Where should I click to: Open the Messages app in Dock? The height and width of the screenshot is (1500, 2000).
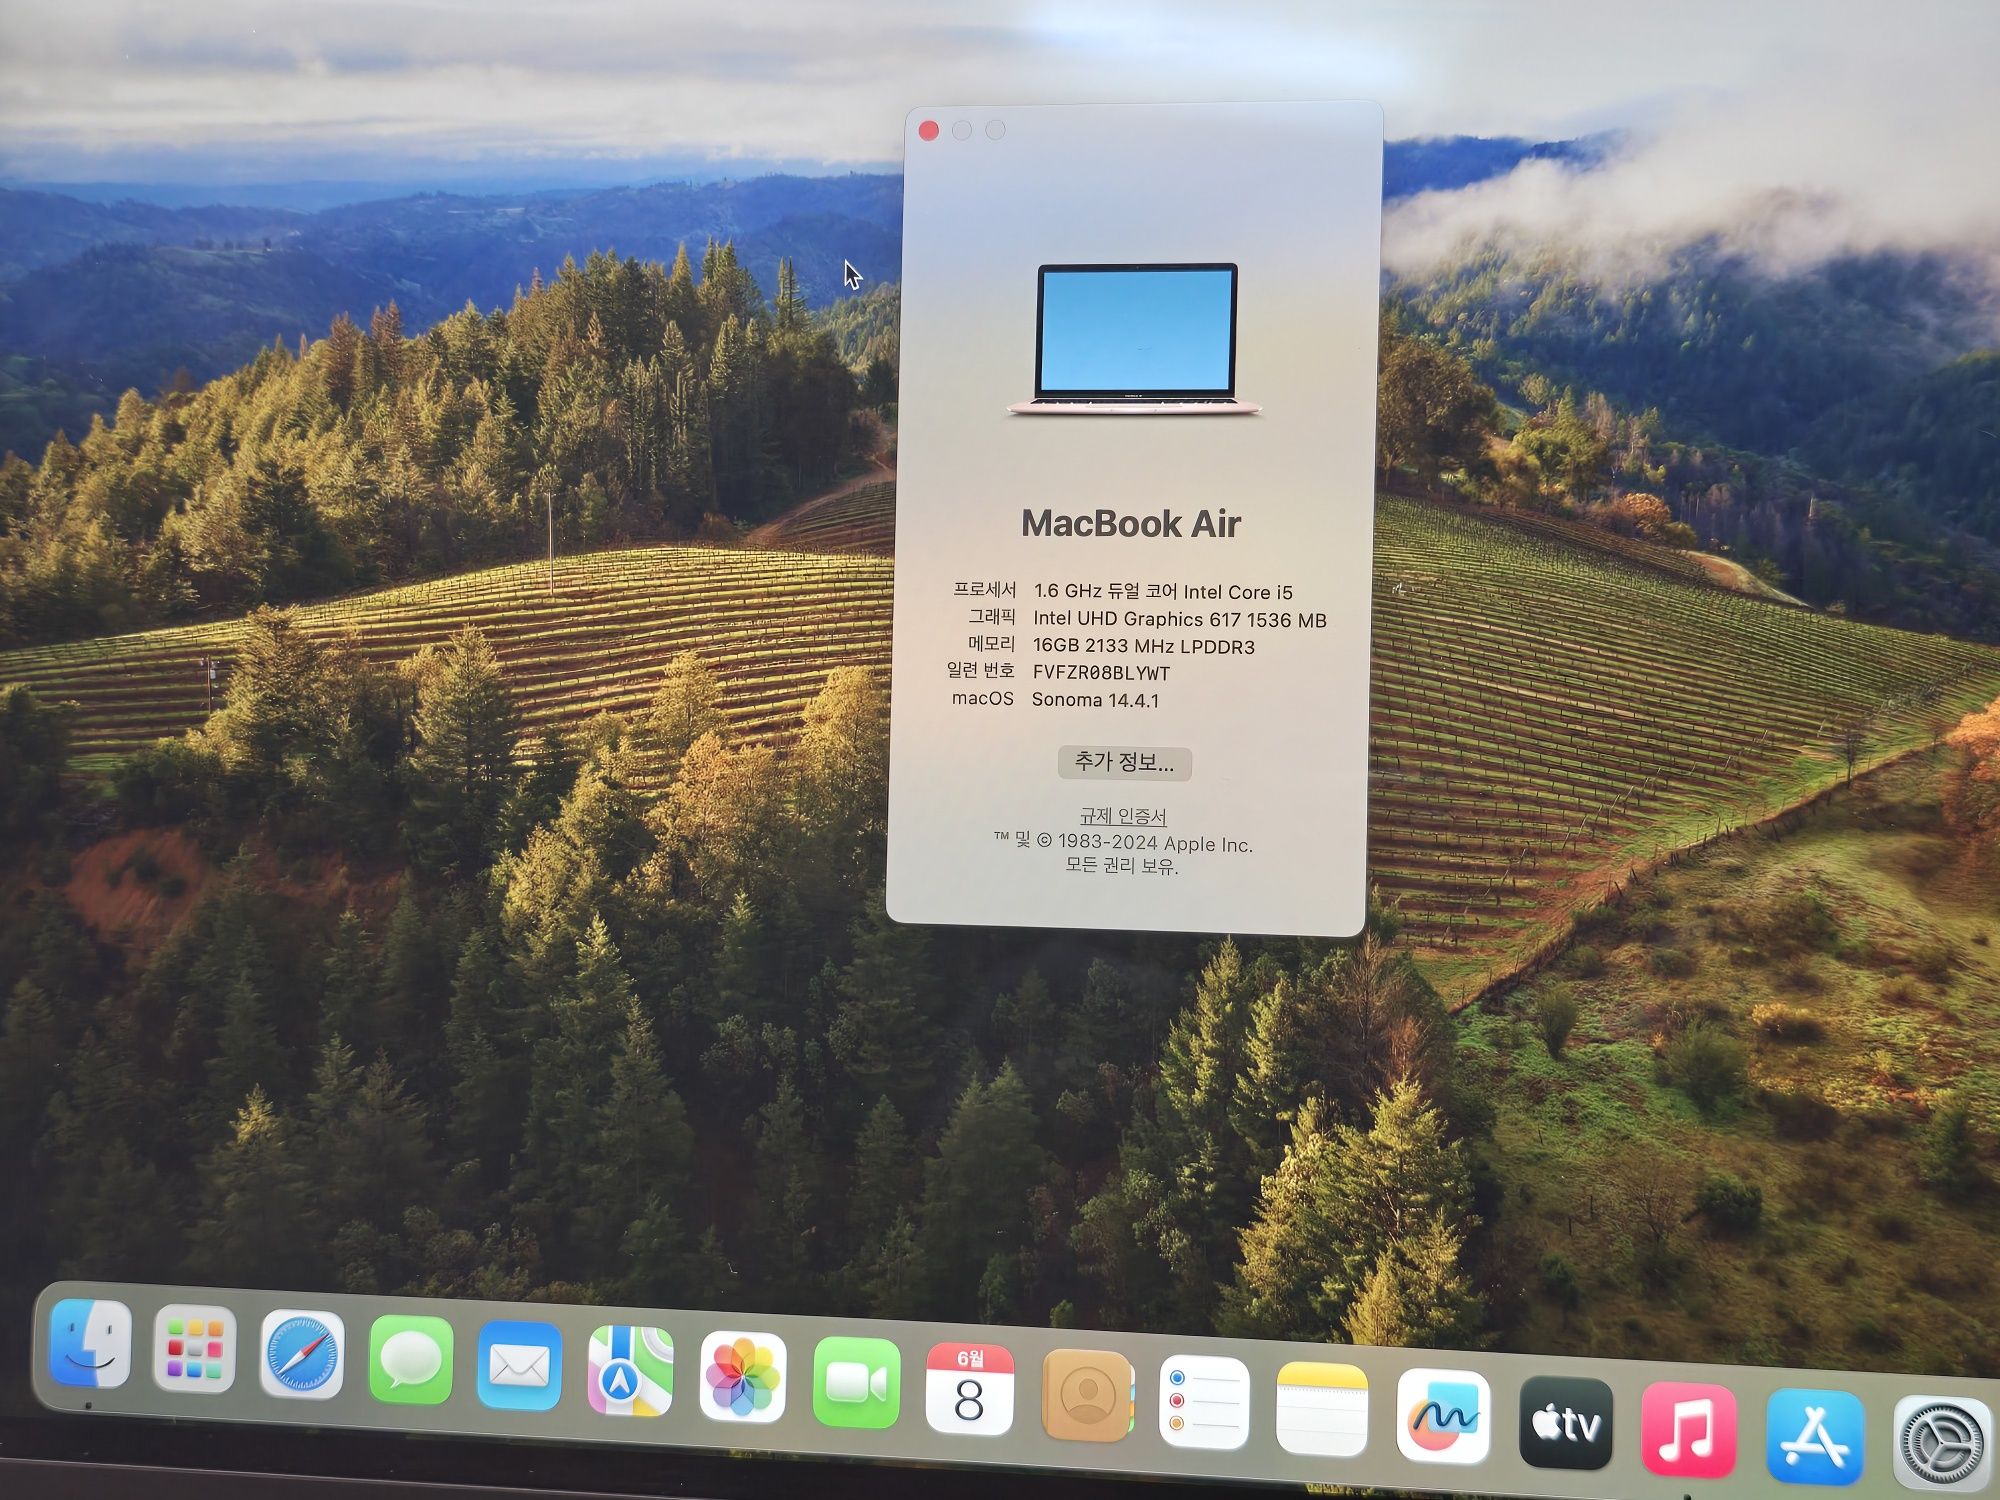(411, 1360)
